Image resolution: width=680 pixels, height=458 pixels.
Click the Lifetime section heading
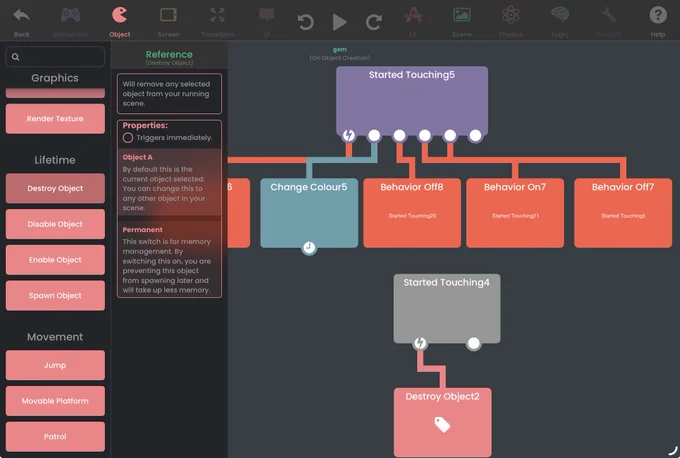pos(55,160)
